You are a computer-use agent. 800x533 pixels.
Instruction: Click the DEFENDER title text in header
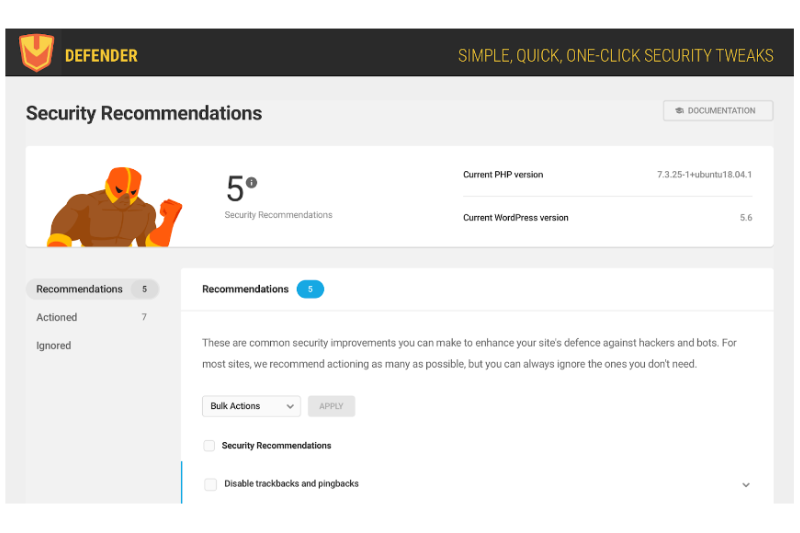tap(101, 56)
